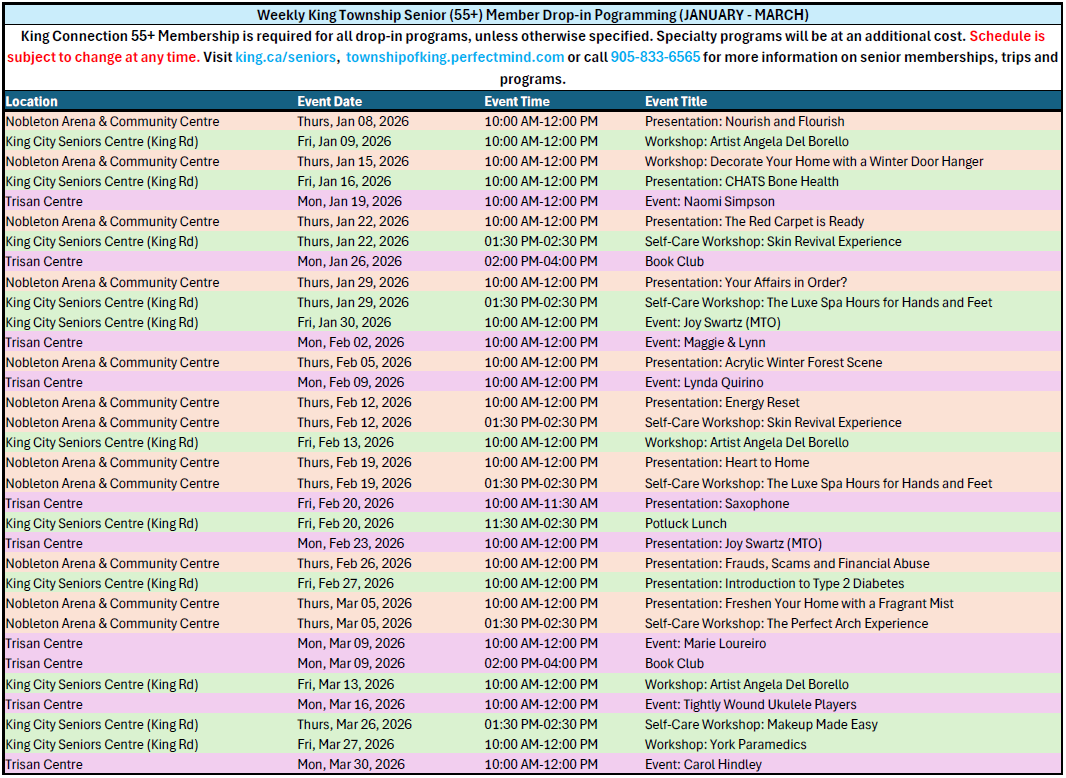
Task: Sort by the Event Date column header
Action: (x=330, y=101)
